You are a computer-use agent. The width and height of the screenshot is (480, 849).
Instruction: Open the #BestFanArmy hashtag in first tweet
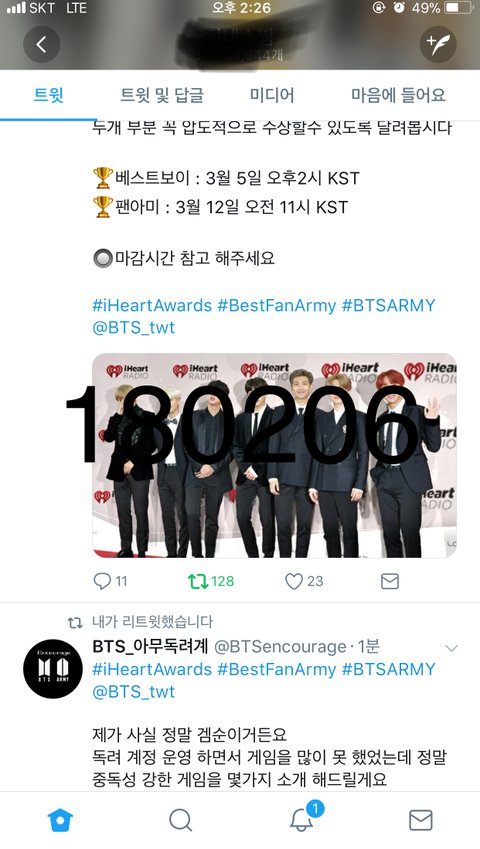(277, 305)
